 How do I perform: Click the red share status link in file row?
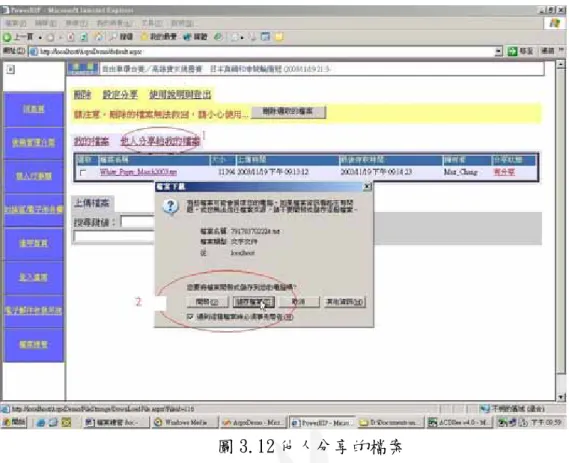(x=504, y=172)
